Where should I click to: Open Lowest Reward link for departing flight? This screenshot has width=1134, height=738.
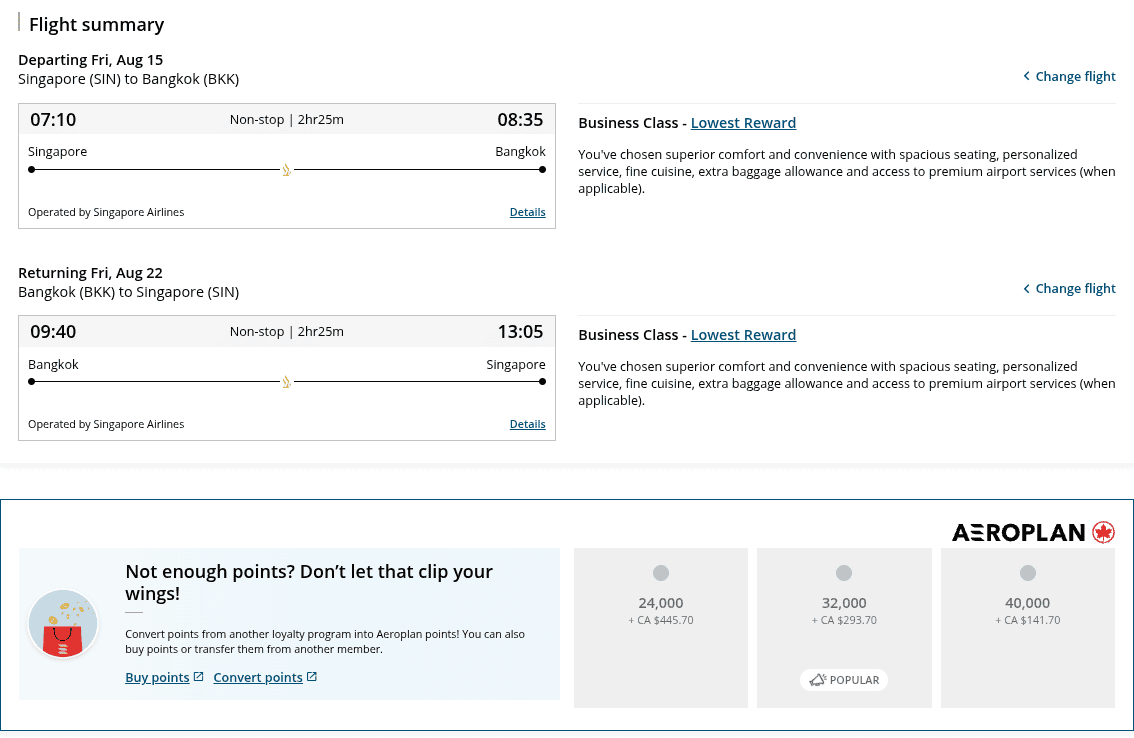[743, 123]
